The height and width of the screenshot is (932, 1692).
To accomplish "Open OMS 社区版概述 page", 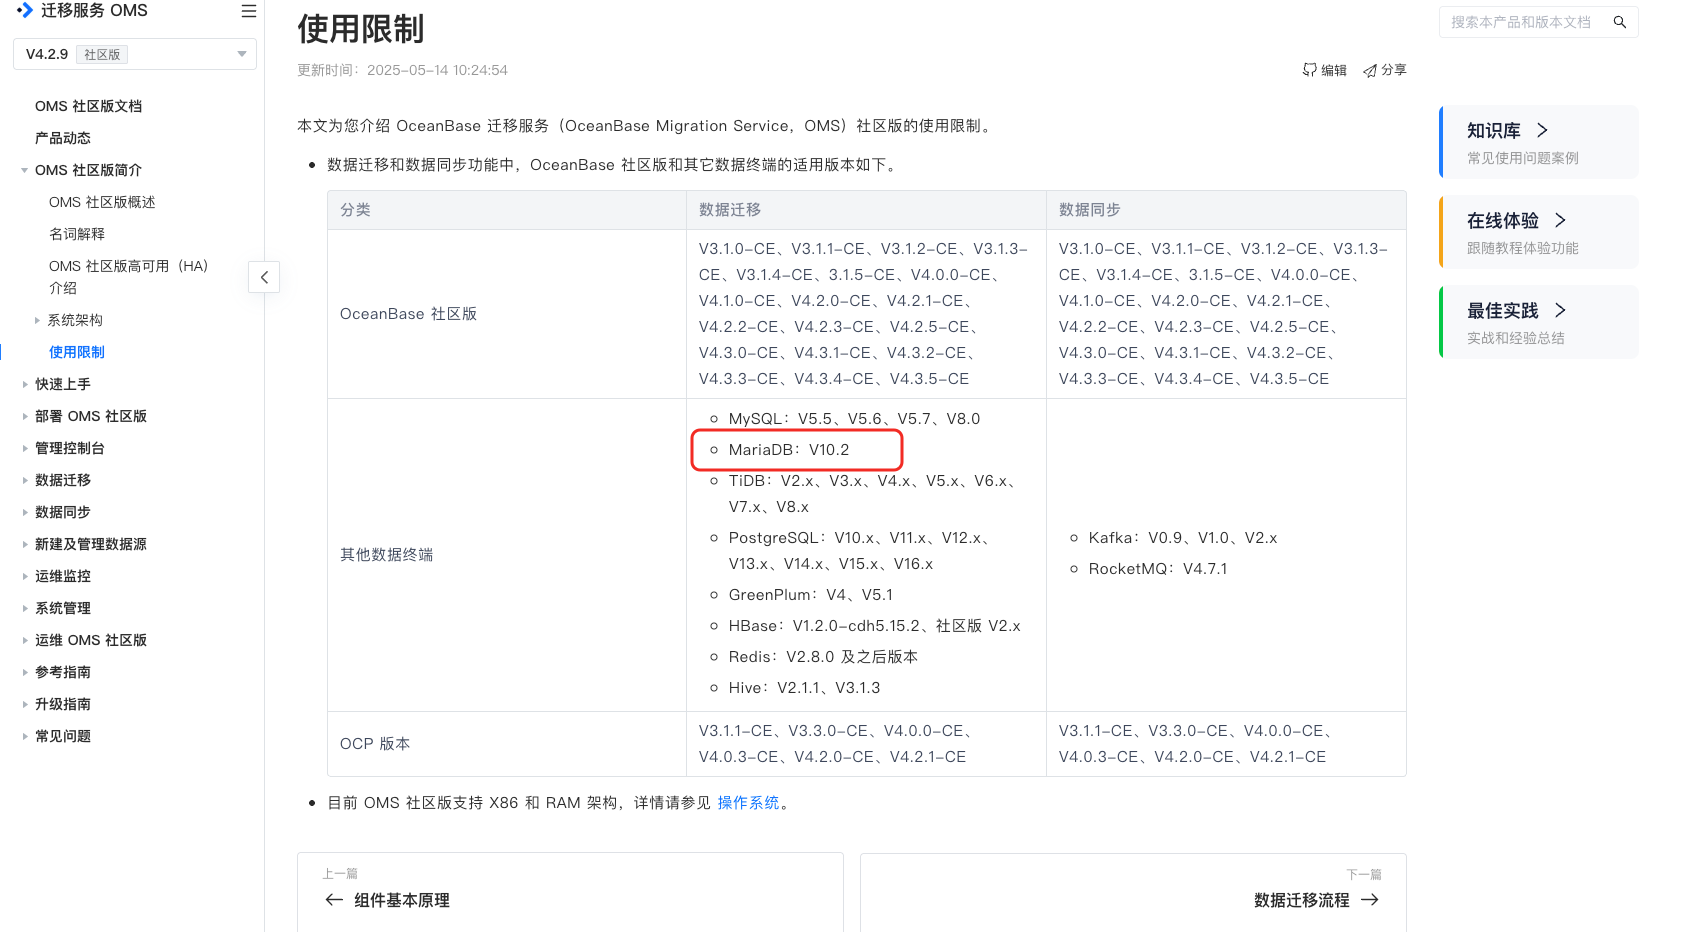I will pos(102,202).
